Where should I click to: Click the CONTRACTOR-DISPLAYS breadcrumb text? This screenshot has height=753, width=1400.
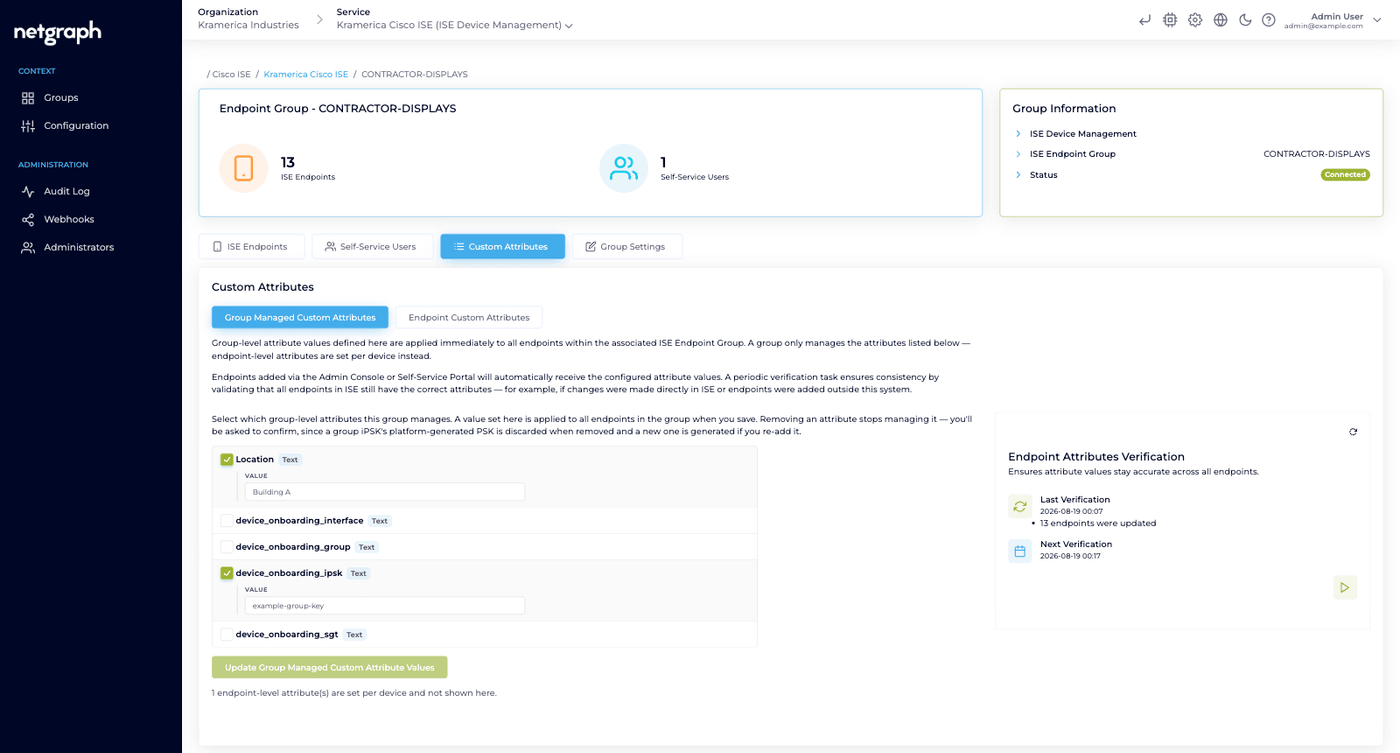[x=414, y=74]
